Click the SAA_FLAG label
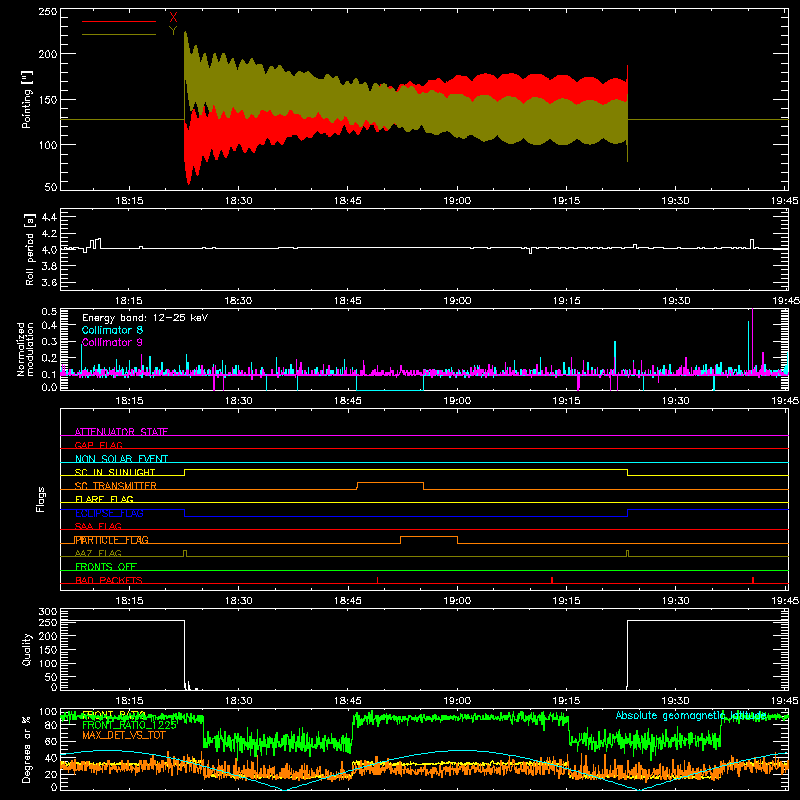 98,526
